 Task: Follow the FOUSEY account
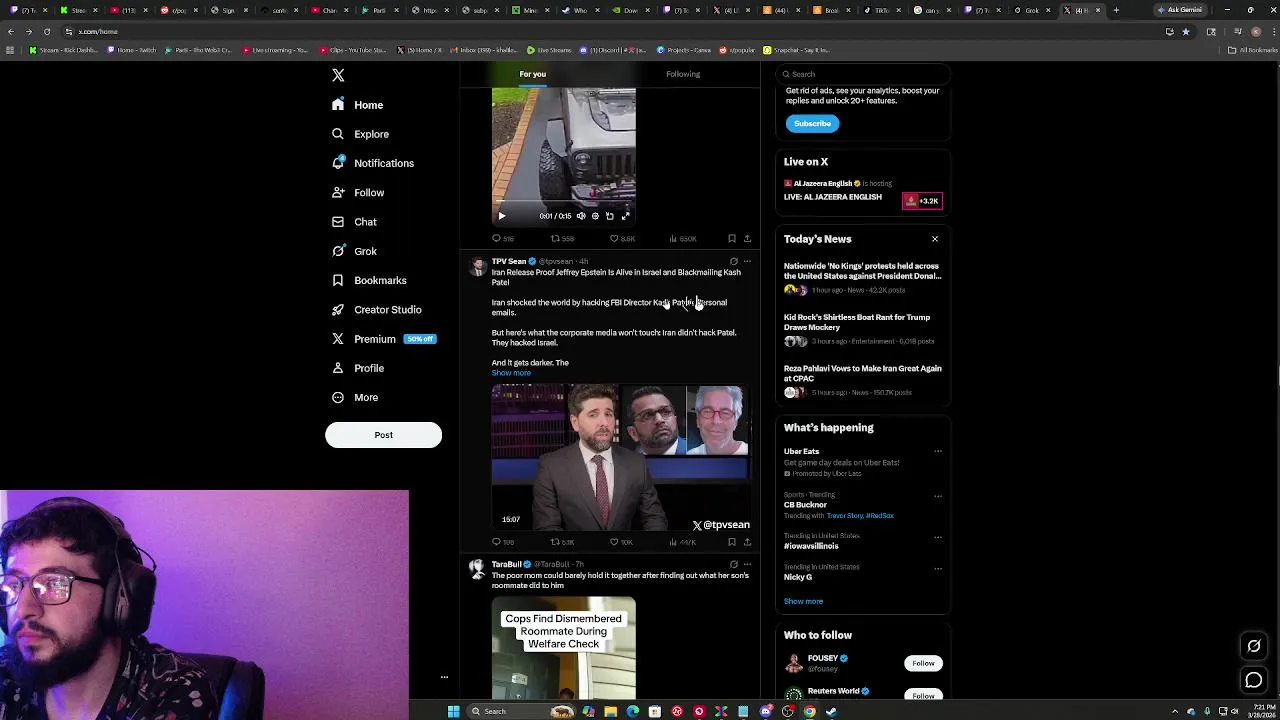point(923,663)
